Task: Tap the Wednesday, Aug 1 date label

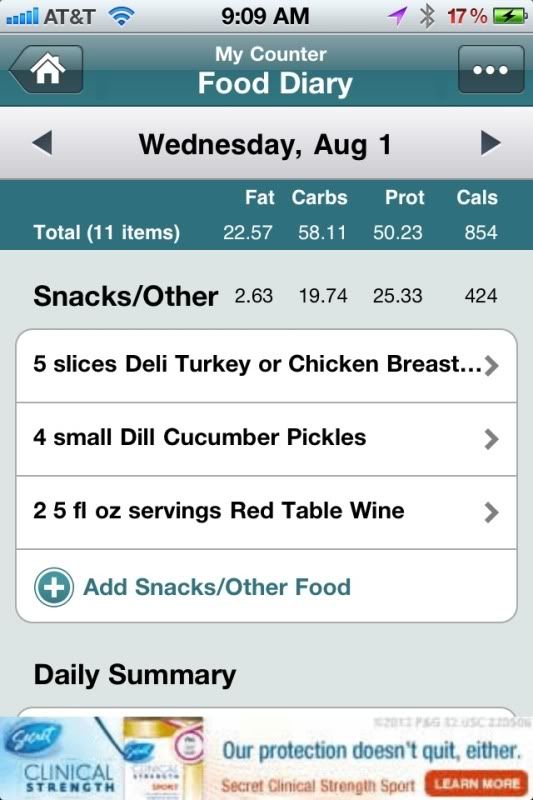Action: [265, 144]
